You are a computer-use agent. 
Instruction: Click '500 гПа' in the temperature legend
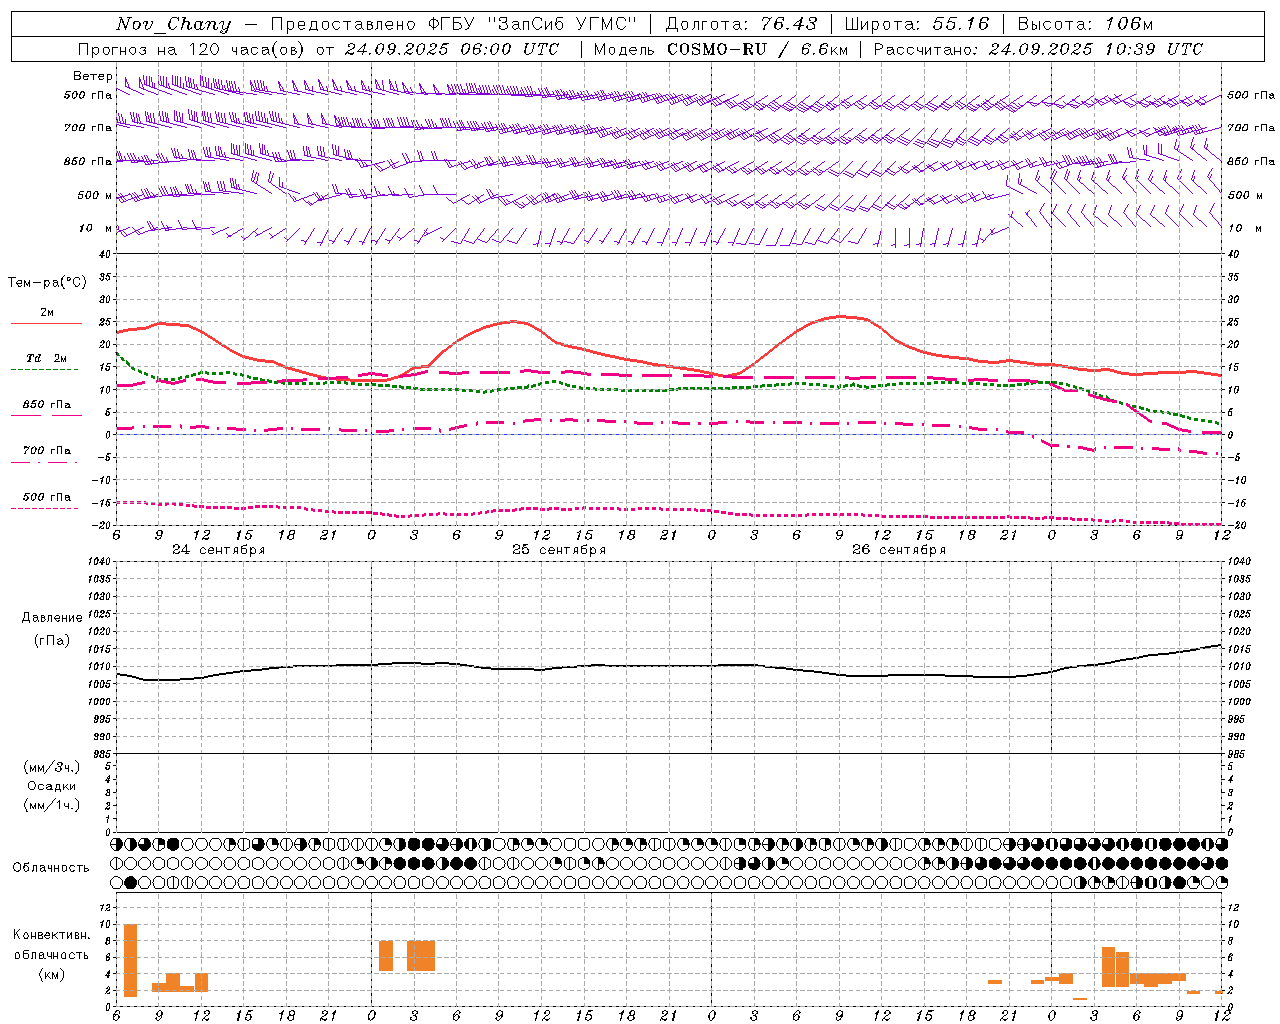coord(47,496)
